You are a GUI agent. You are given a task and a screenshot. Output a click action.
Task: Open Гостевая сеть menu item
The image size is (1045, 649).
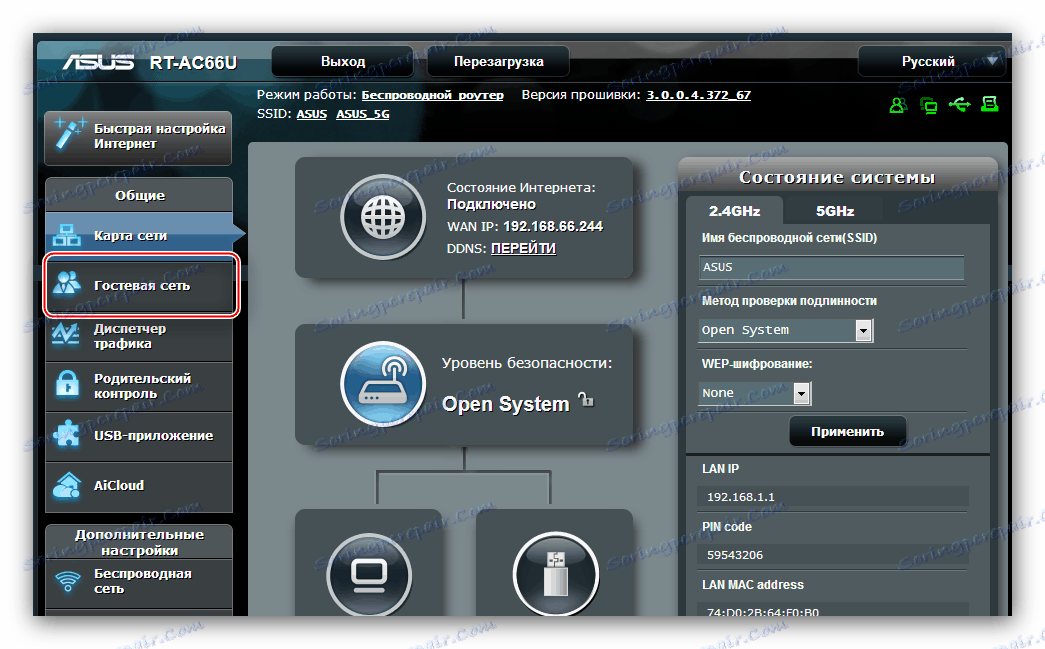pyautogui.click(x=139, y=285)
